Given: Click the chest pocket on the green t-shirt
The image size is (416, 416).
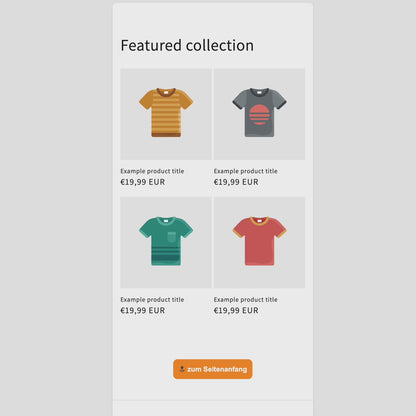Looking at the screenshot, I should (172, 237).
